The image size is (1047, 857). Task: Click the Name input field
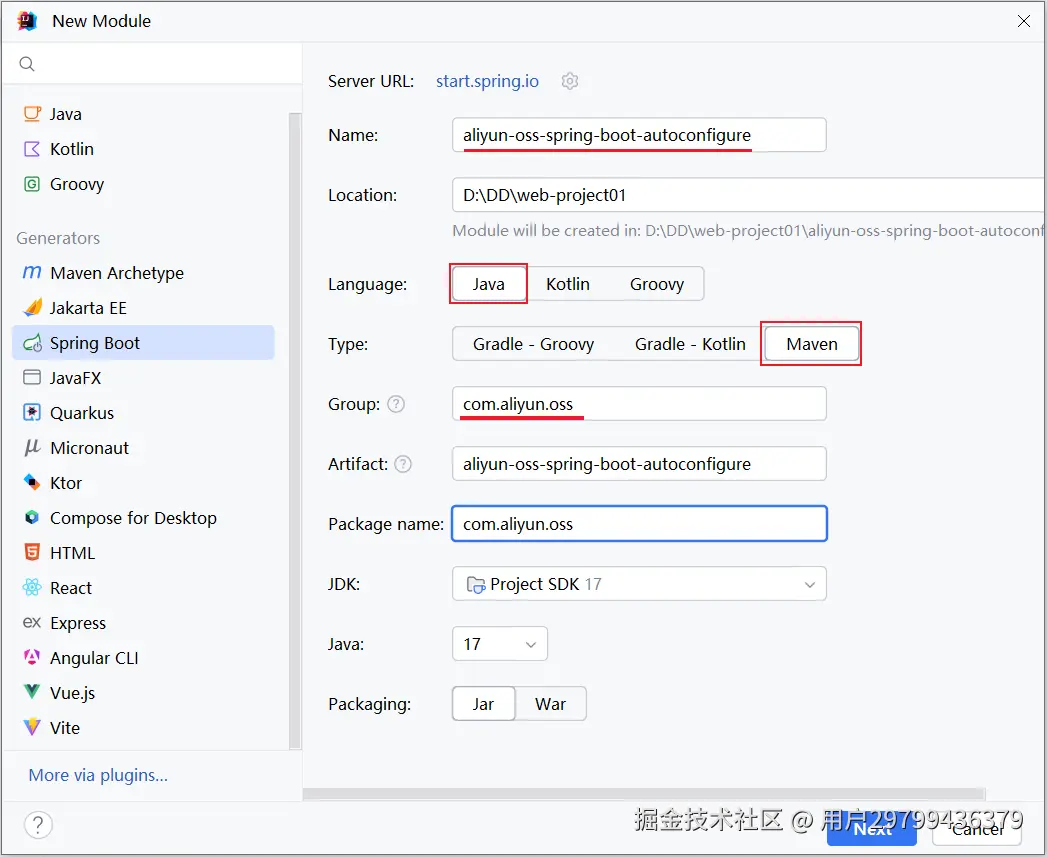pos(639,135)
